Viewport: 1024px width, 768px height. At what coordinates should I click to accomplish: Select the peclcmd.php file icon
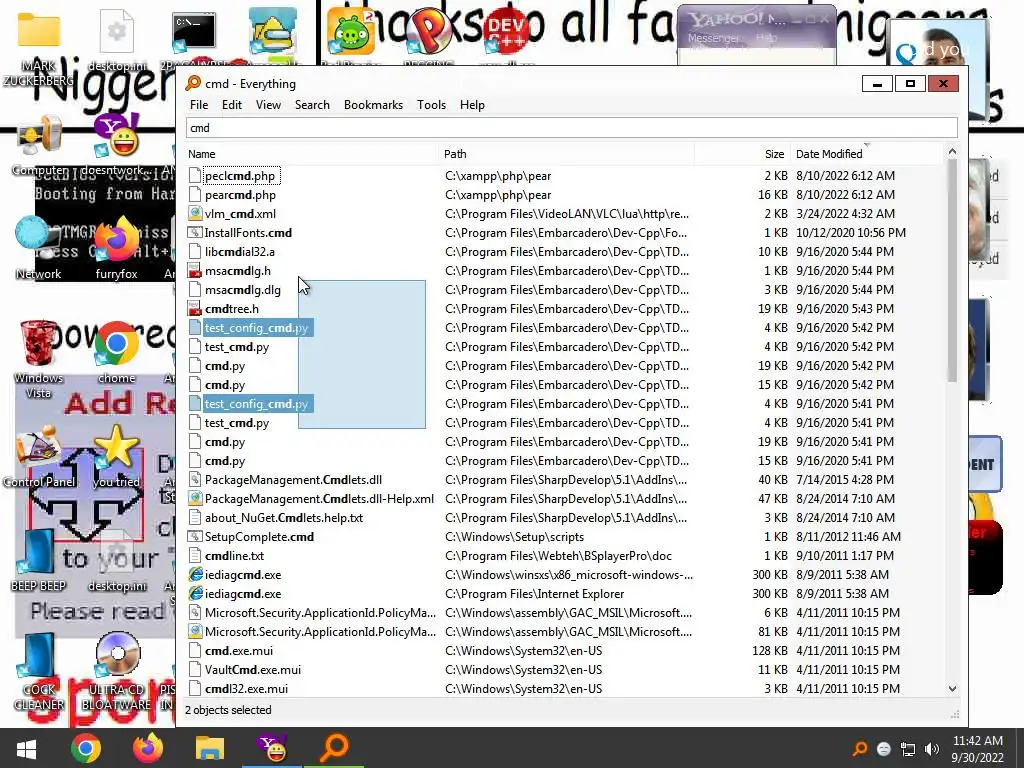[x=195, y=176]
